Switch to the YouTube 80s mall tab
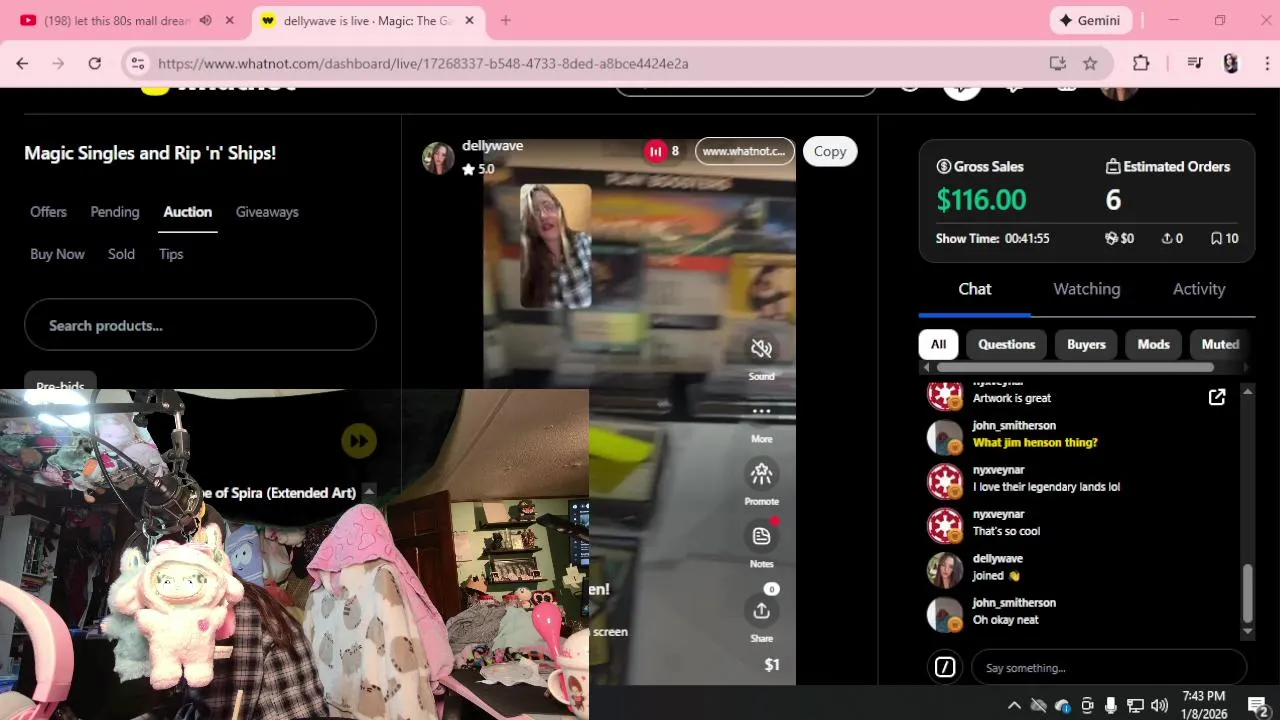The image size is (1280, 720). coord(118,20)
